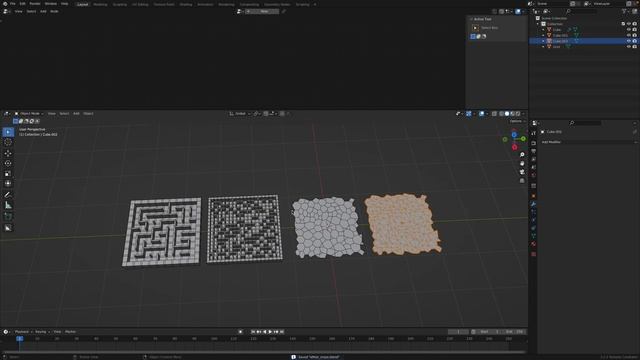Select the Select Box tool in viewport toolbar
Image resolution: width=640 pixels, height=360 pixels.
coord(8,132)
